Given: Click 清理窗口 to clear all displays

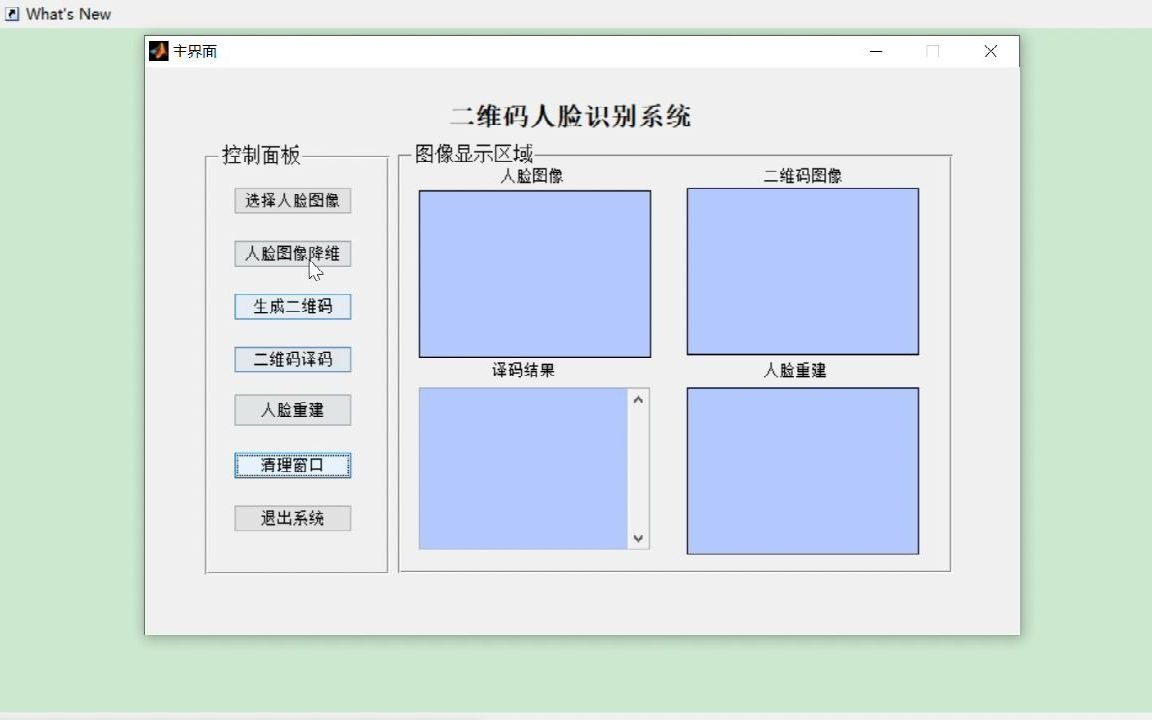Looking at the screenshot, I should (292, 465).
